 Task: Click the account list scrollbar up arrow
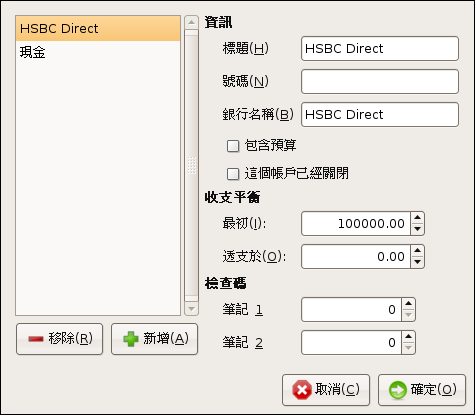pyautogui.click(x=191, y=22)
